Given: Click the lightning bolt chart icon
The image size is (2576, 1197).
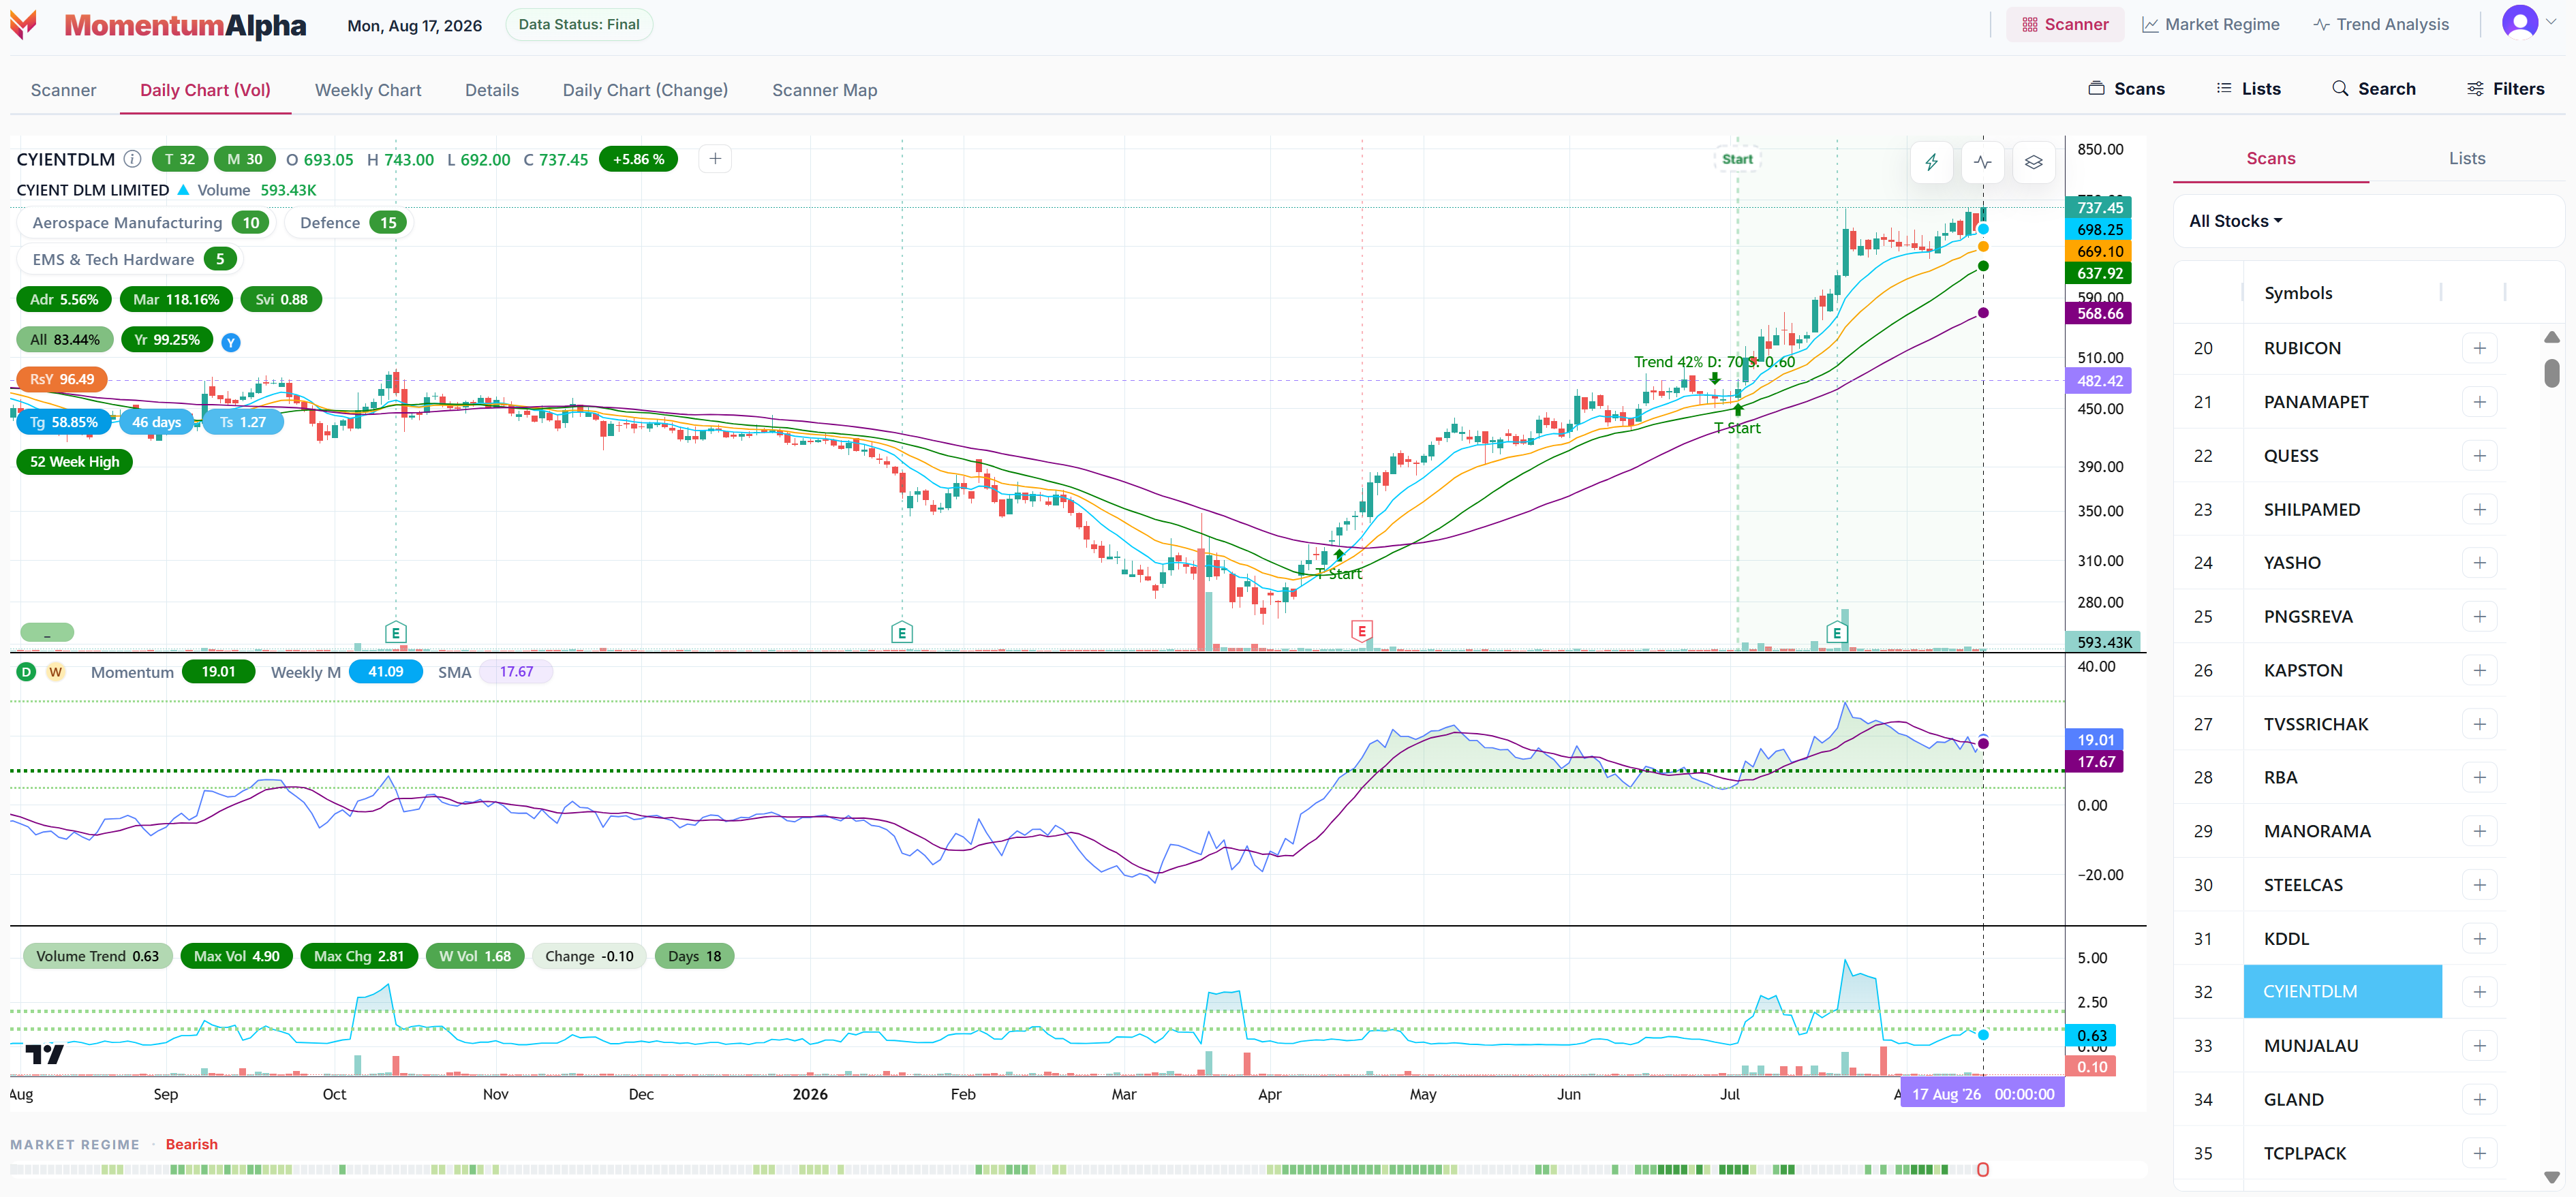Looking at the screenshot, I should click(x=1932, y=162).
